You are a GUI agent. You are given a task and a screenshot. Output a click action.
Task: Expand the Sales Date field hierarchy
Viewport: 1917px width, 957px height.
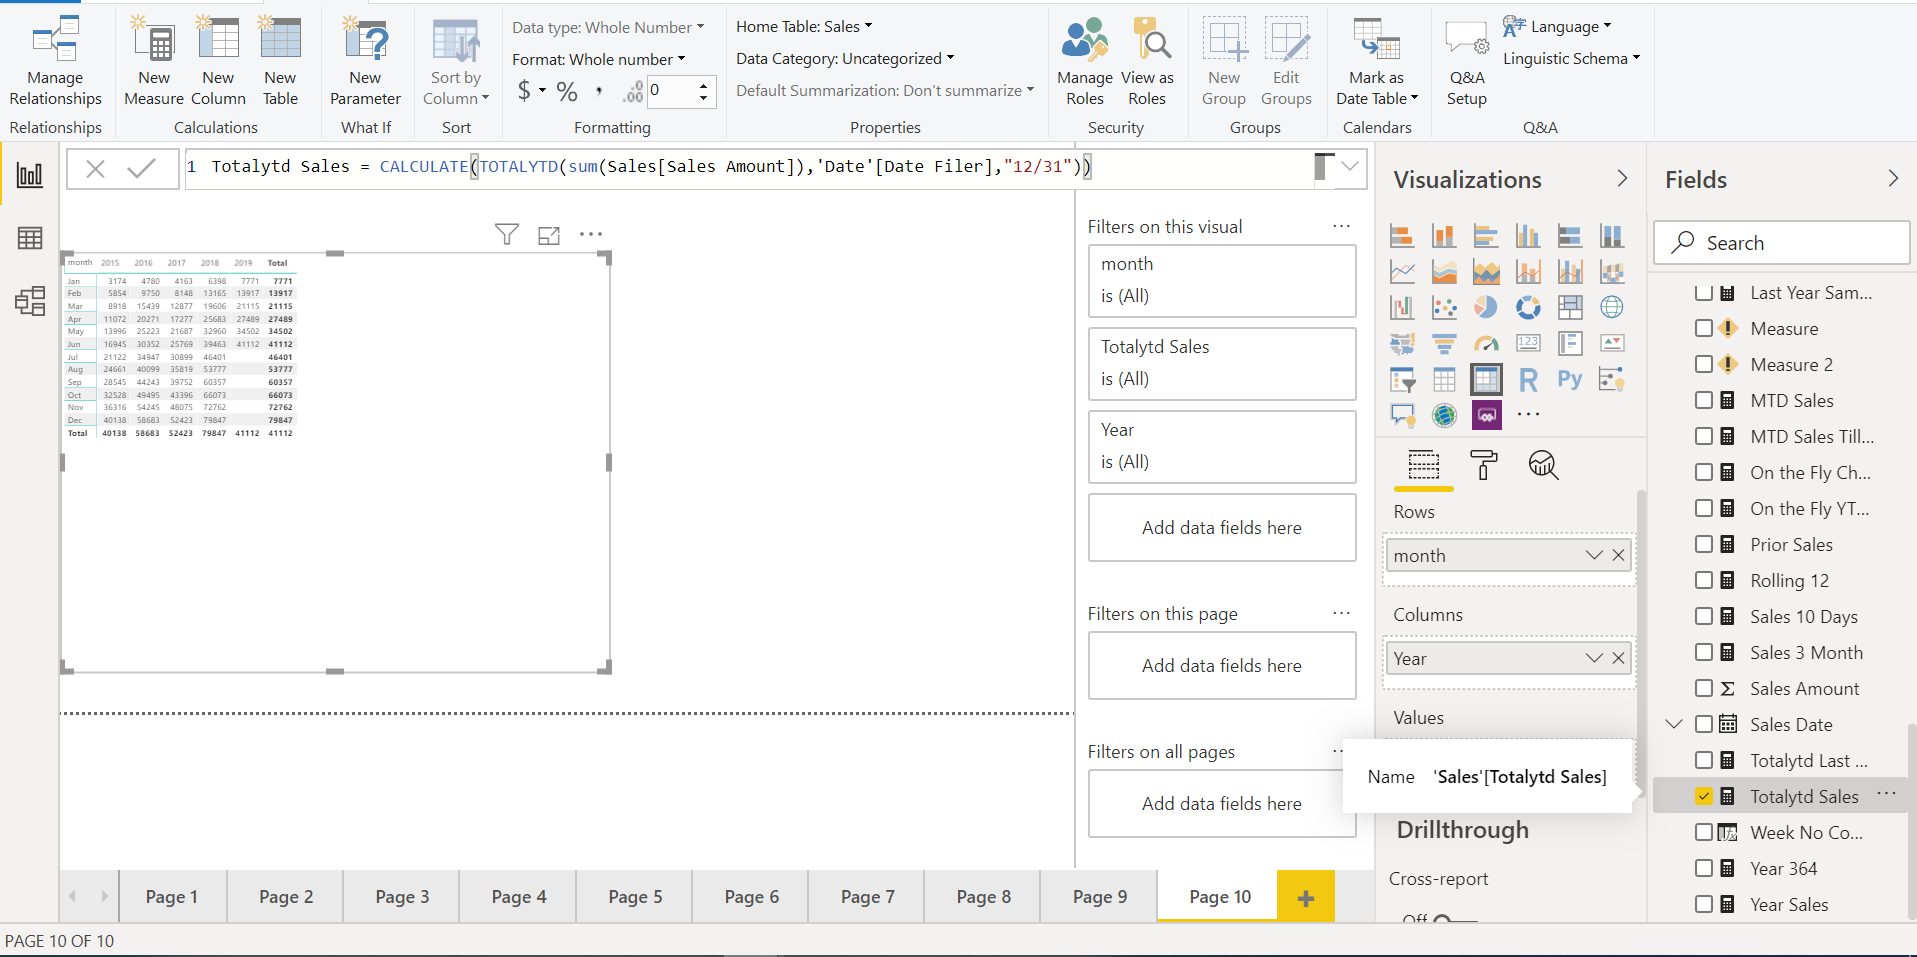click(x=1674, y=724)
